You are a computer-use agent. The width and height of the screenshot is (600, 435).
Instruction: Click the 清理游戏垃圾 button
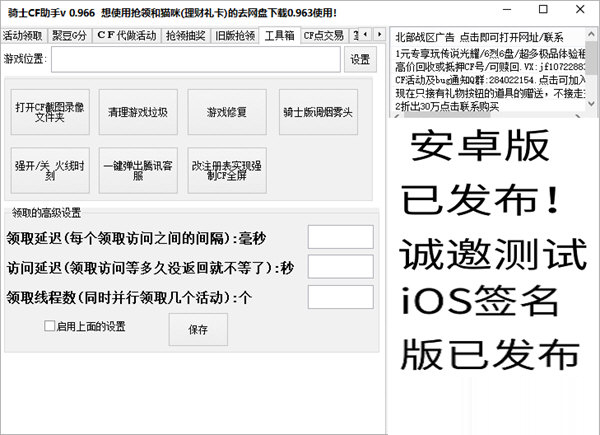138,112
